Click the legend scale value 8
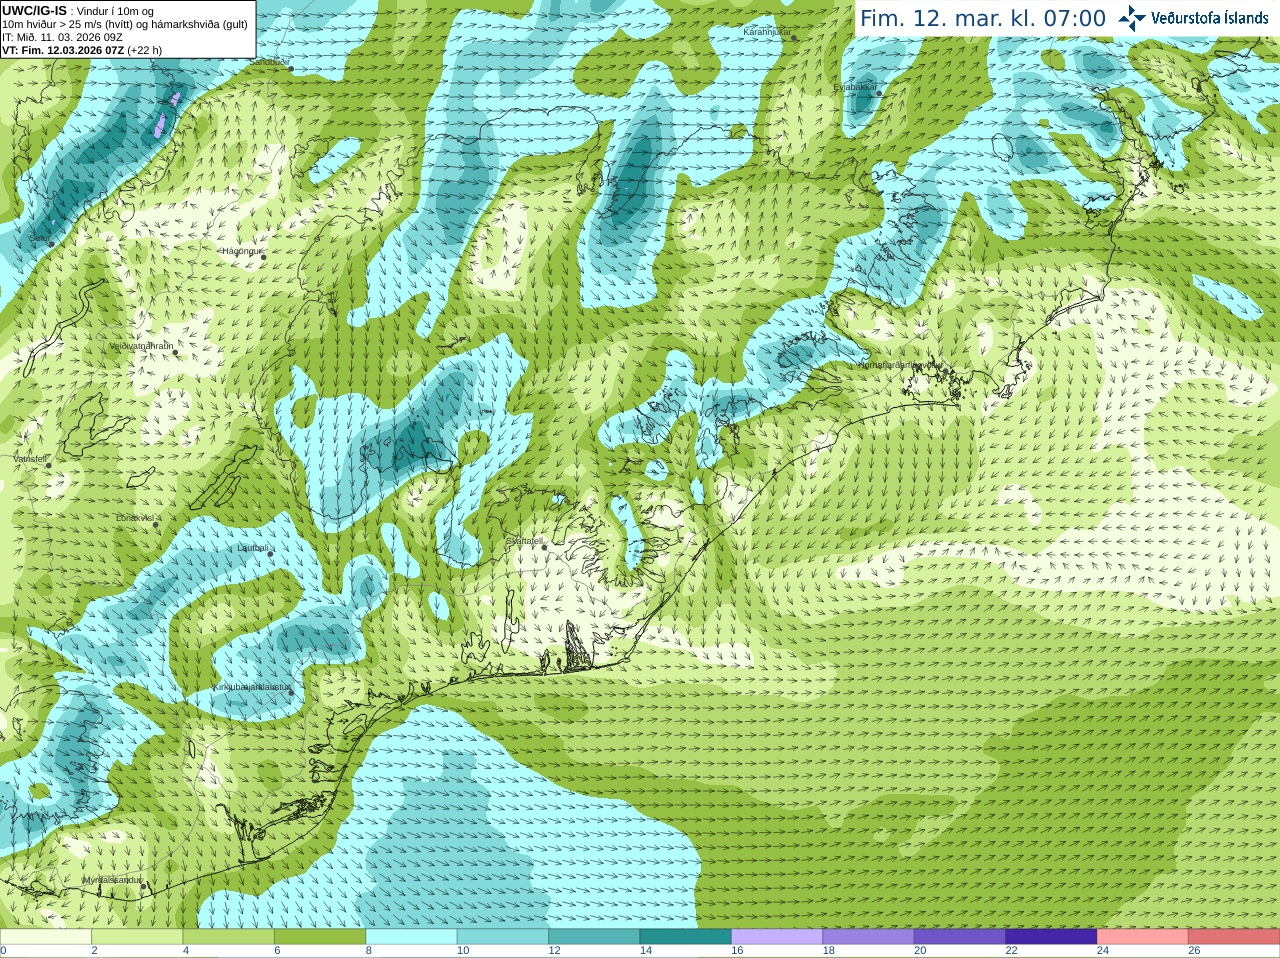The height and width of the screenshot is (958, 1280). click(369, 951)
